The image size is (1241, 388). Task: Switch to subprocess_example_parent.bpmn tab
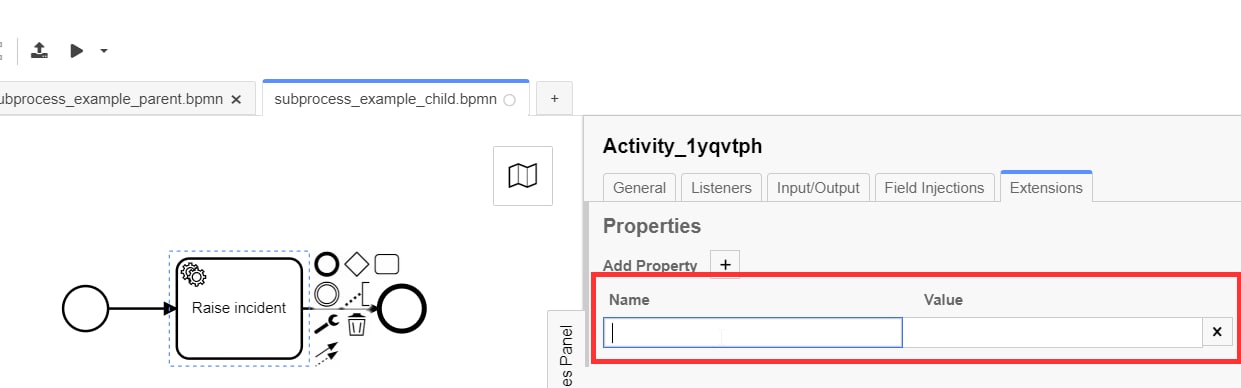click(x=110, y=99)
